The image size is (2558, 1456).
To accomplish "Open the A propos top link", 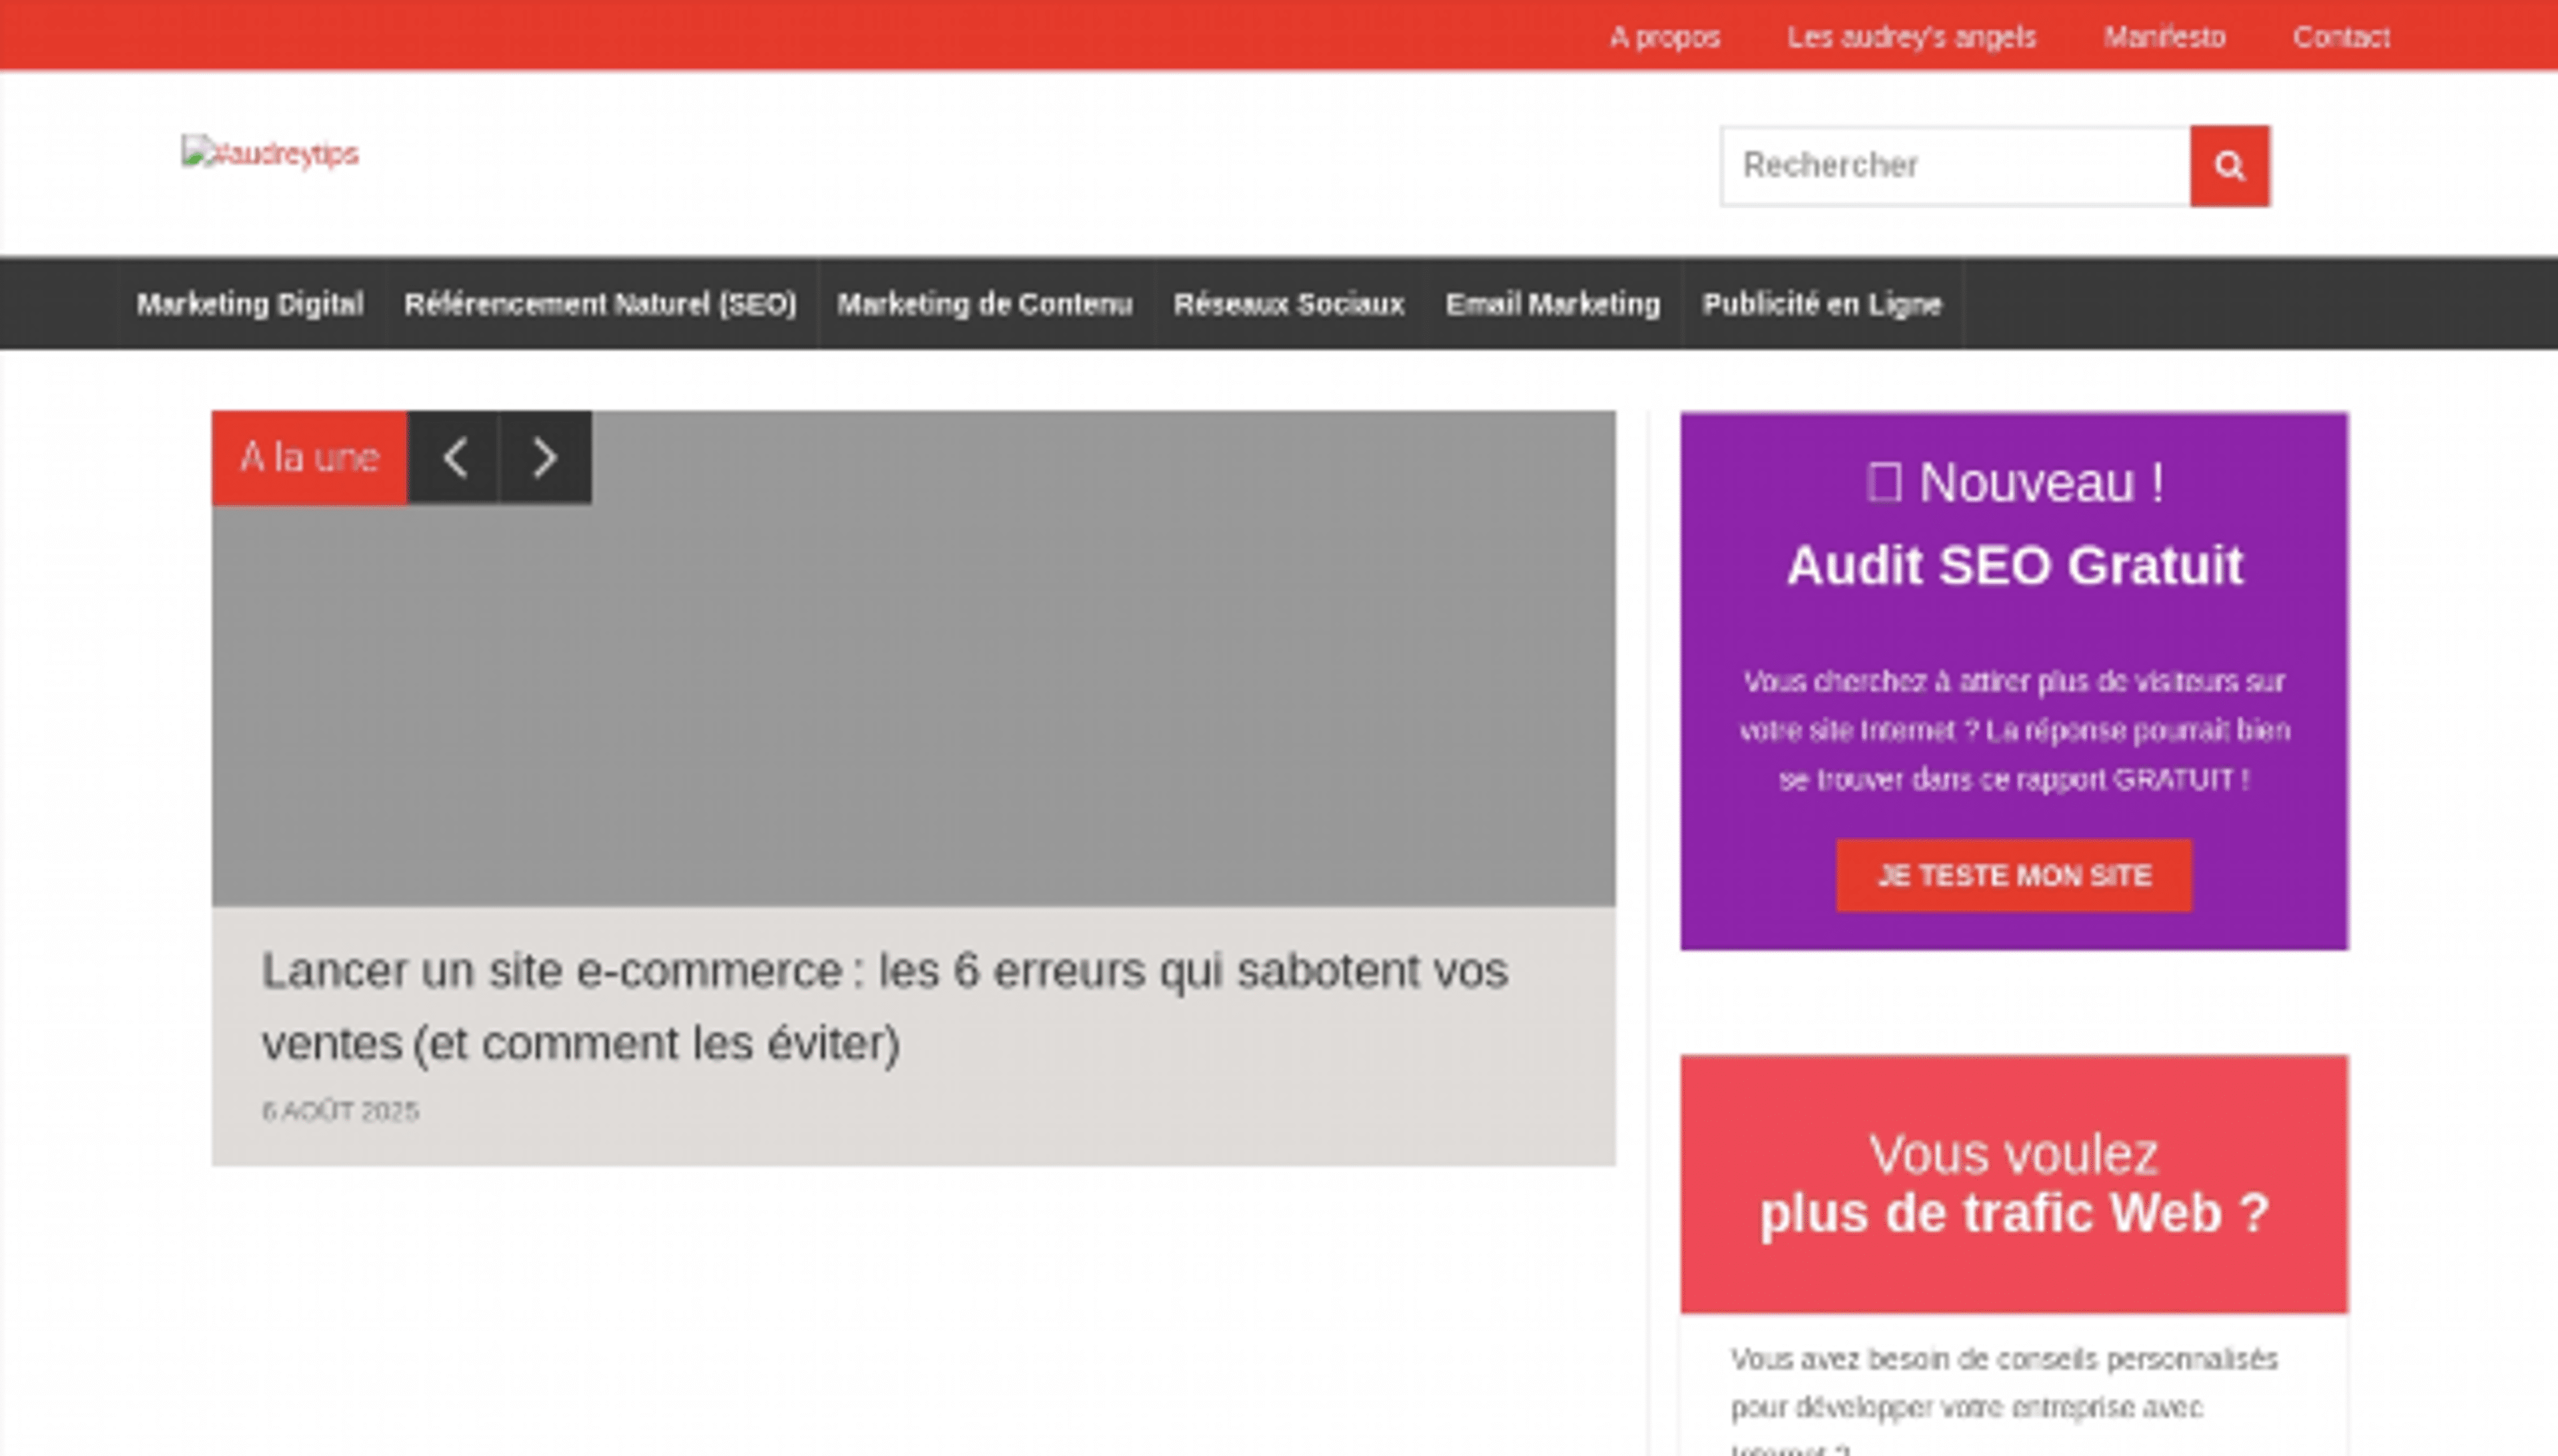I will tap(1664, 37).
